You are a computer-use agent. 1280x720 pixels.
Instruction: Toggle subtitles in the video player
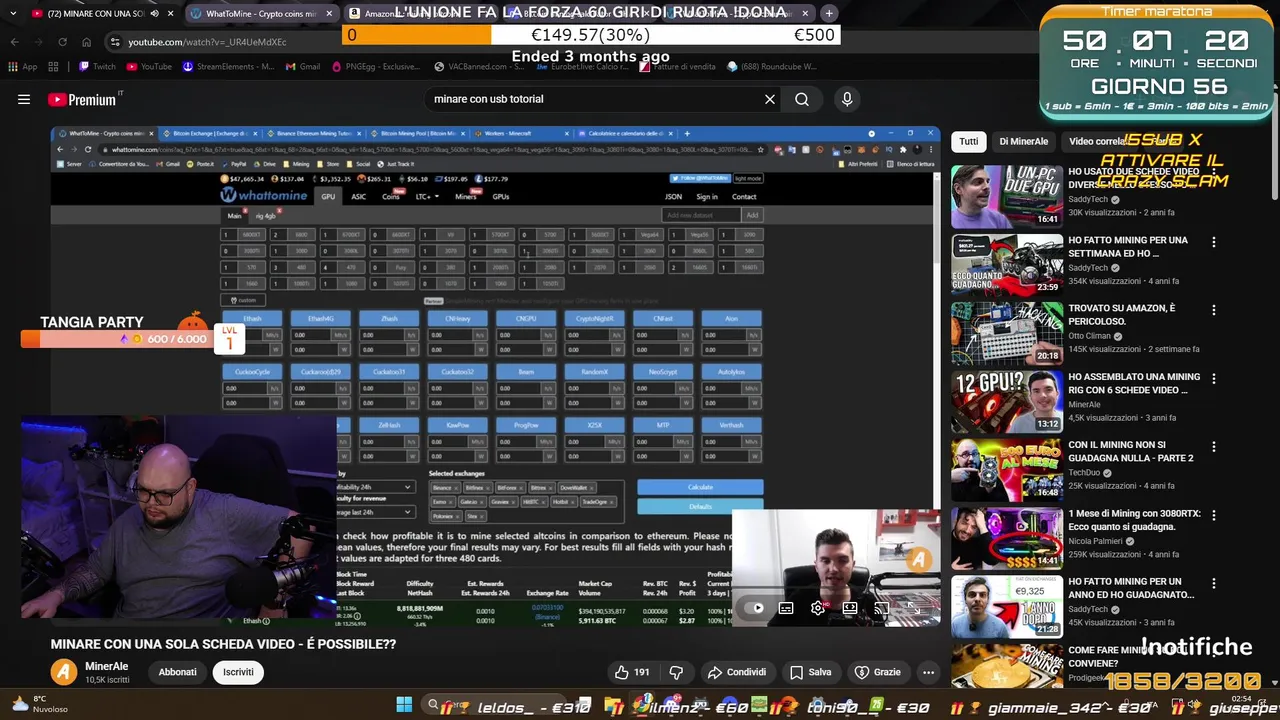coord(786,607)
